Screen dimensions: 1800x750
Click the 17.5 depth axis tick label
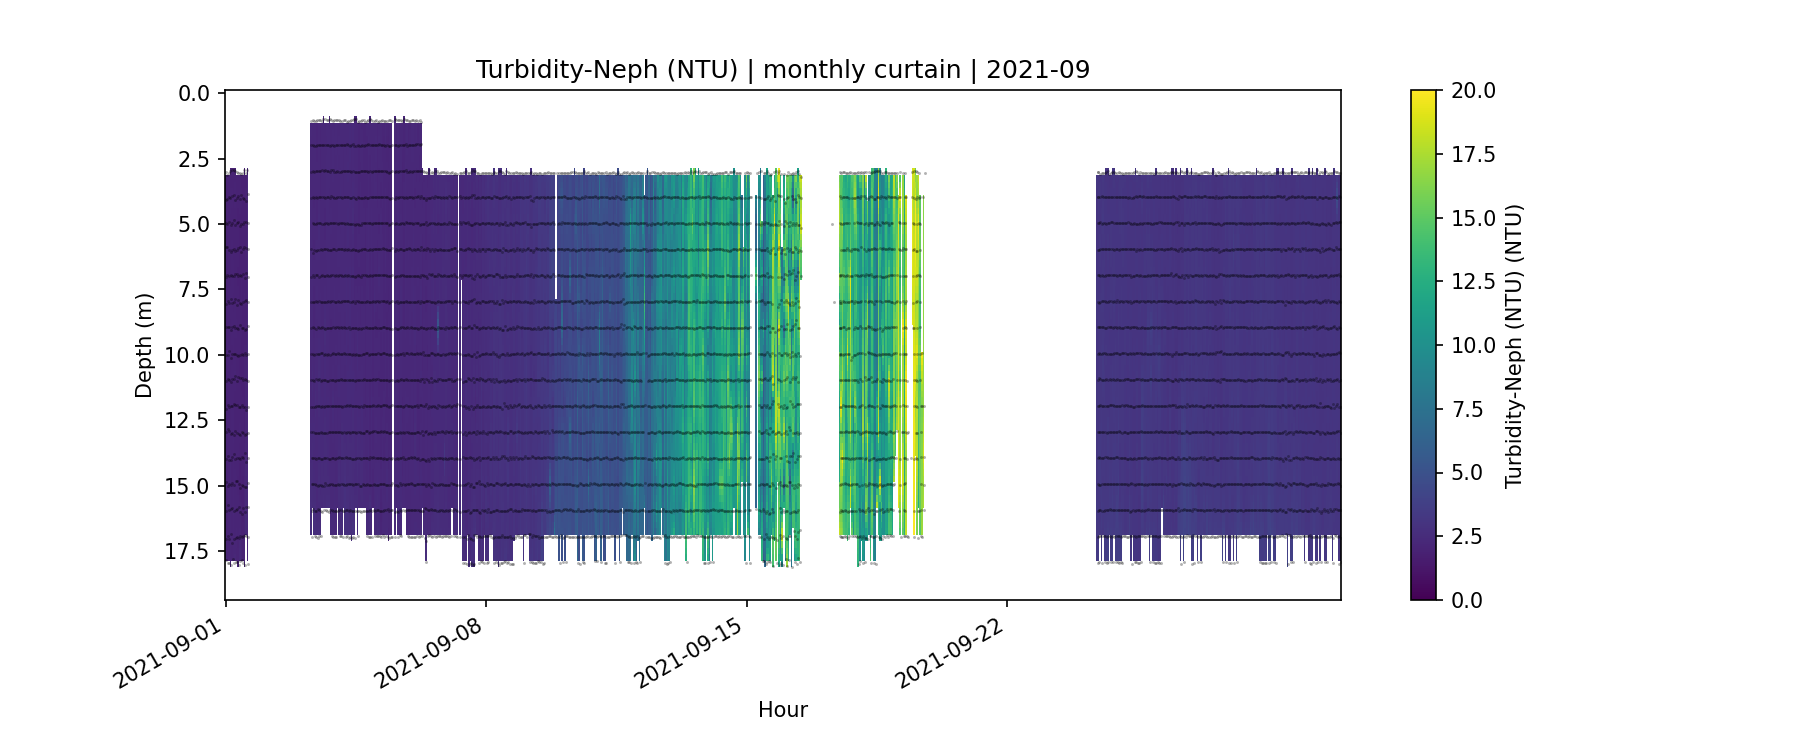(188, 552)
